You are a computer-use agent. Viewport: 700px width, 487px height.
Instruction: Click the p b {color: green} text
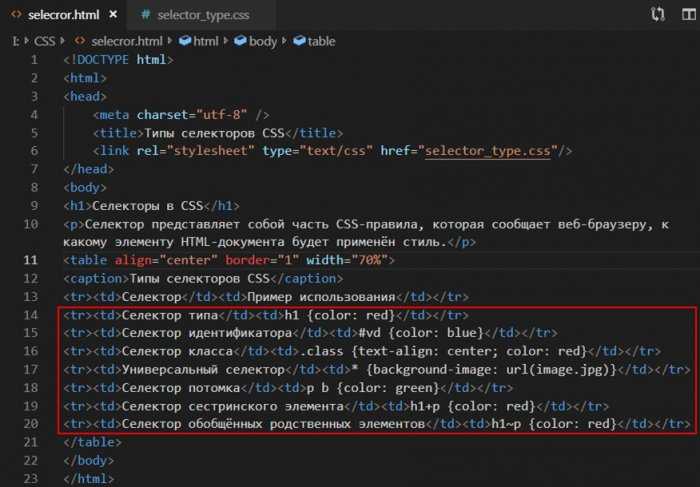(373, 388)
